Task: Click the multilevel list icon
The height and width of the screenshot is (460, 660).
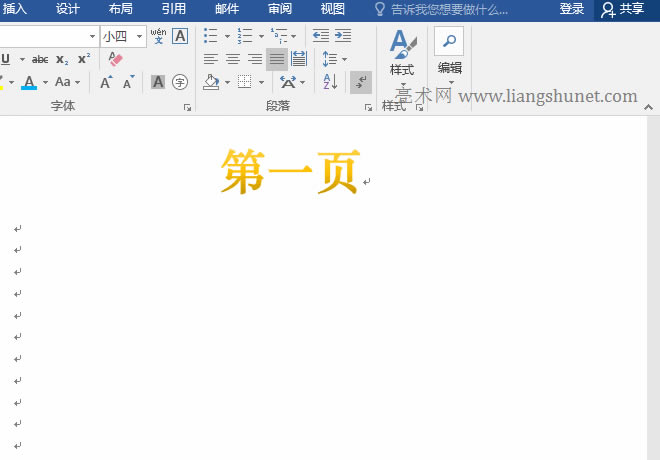Action: pyautogui.click(x=279, y=36)
